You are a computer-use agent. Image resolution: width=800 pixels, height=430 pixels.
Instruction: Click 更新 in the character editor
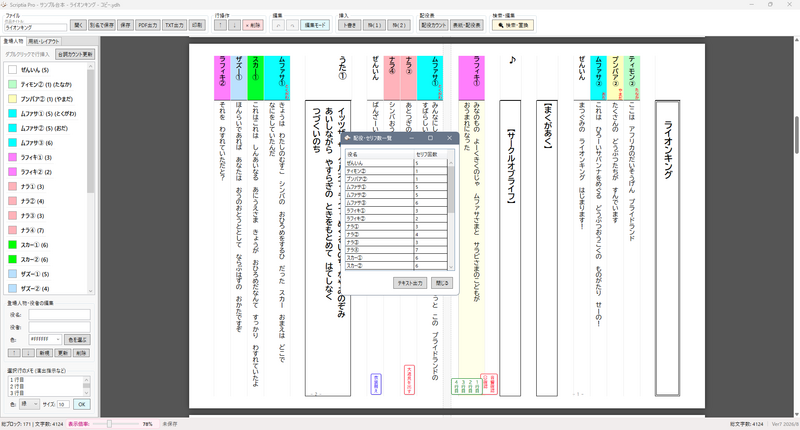coord(63,353)
